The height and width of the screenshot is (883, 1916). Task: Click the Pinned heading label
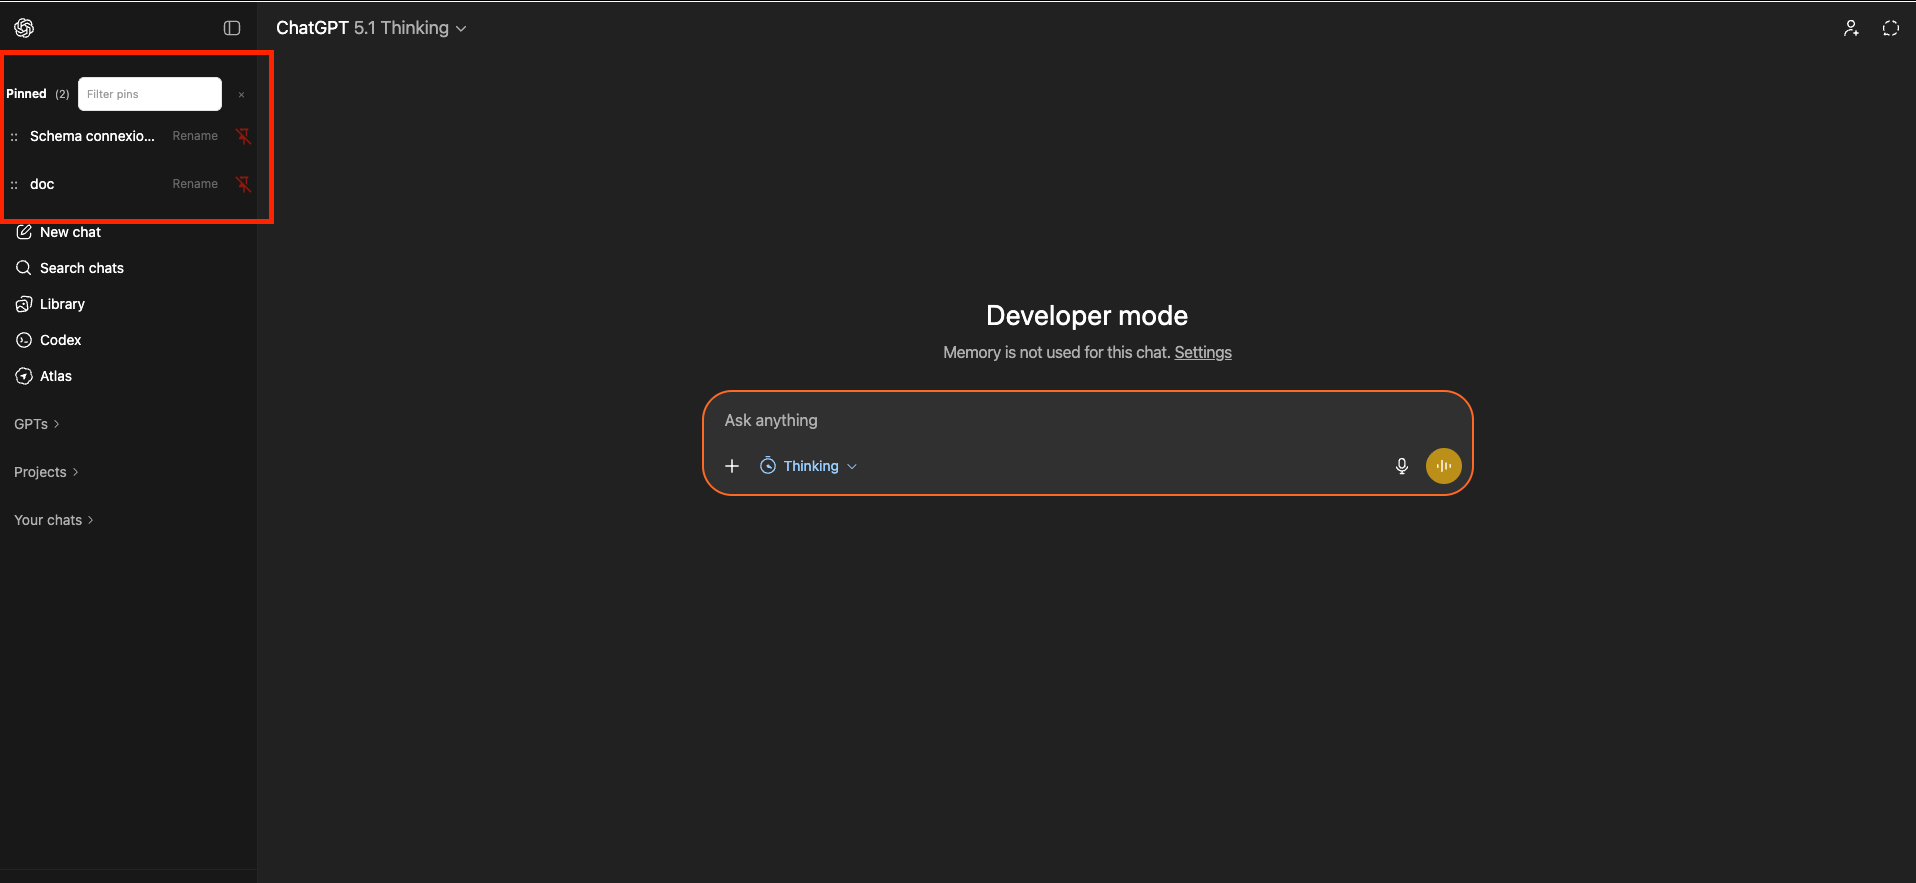(26, 94)
